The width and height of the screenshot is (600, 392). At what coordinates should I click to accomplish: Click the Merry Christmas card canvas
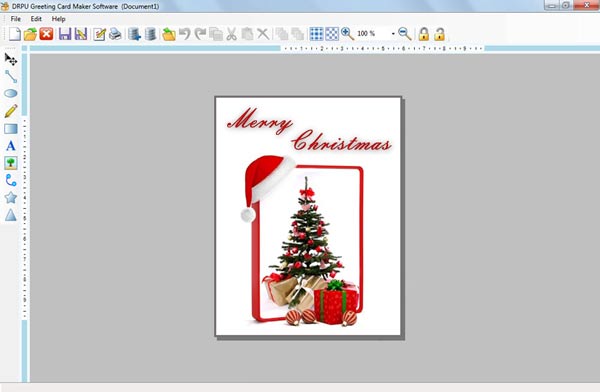(x=308, y=216)
